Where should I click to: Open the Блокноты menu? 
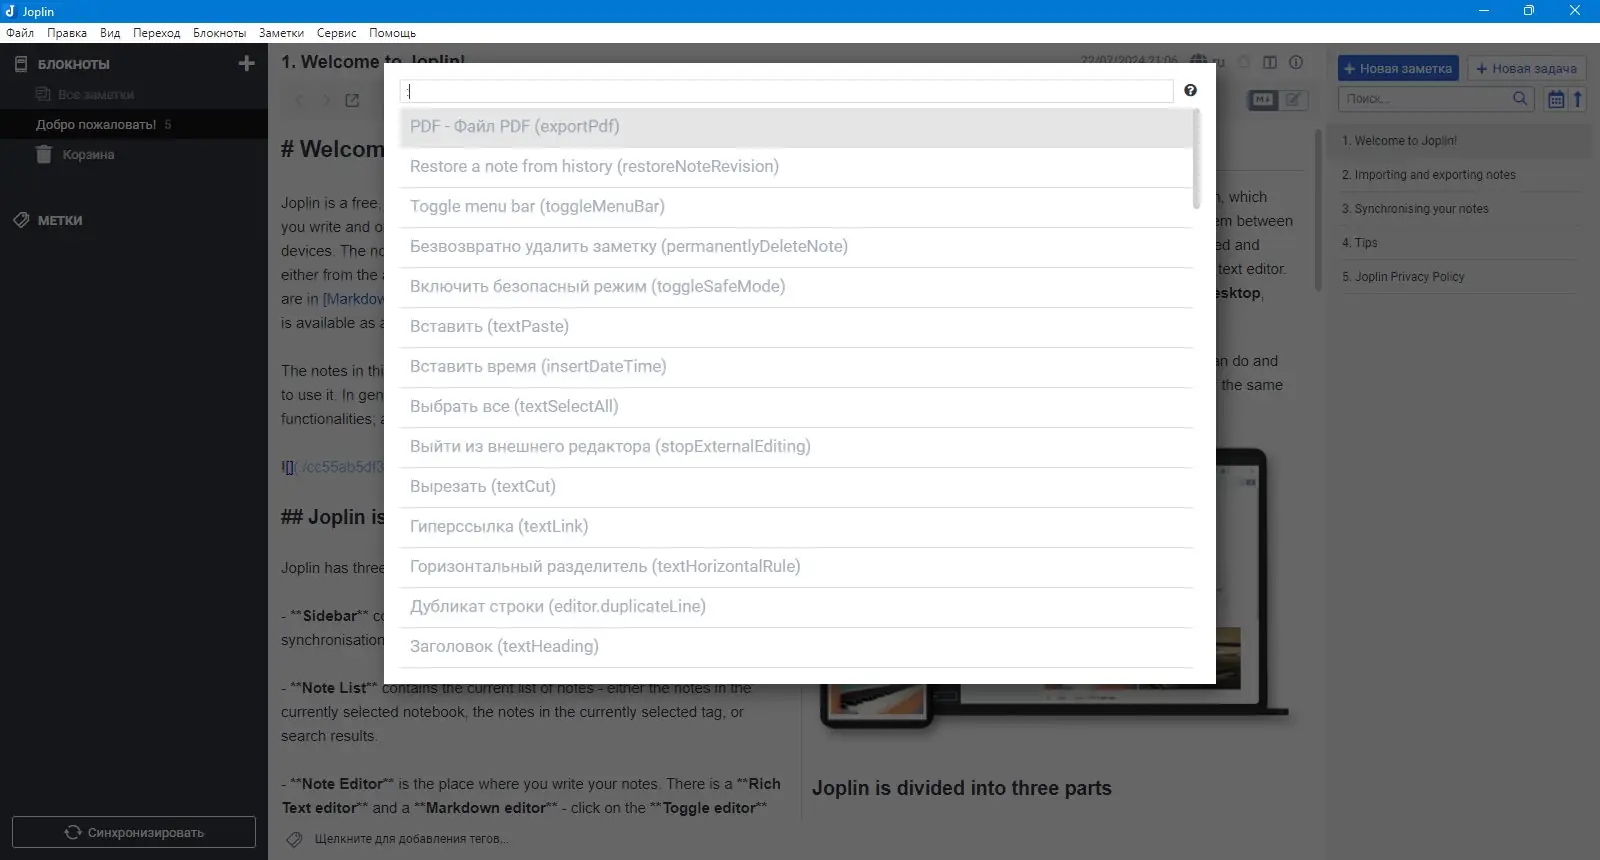click(x=220, y=33)
